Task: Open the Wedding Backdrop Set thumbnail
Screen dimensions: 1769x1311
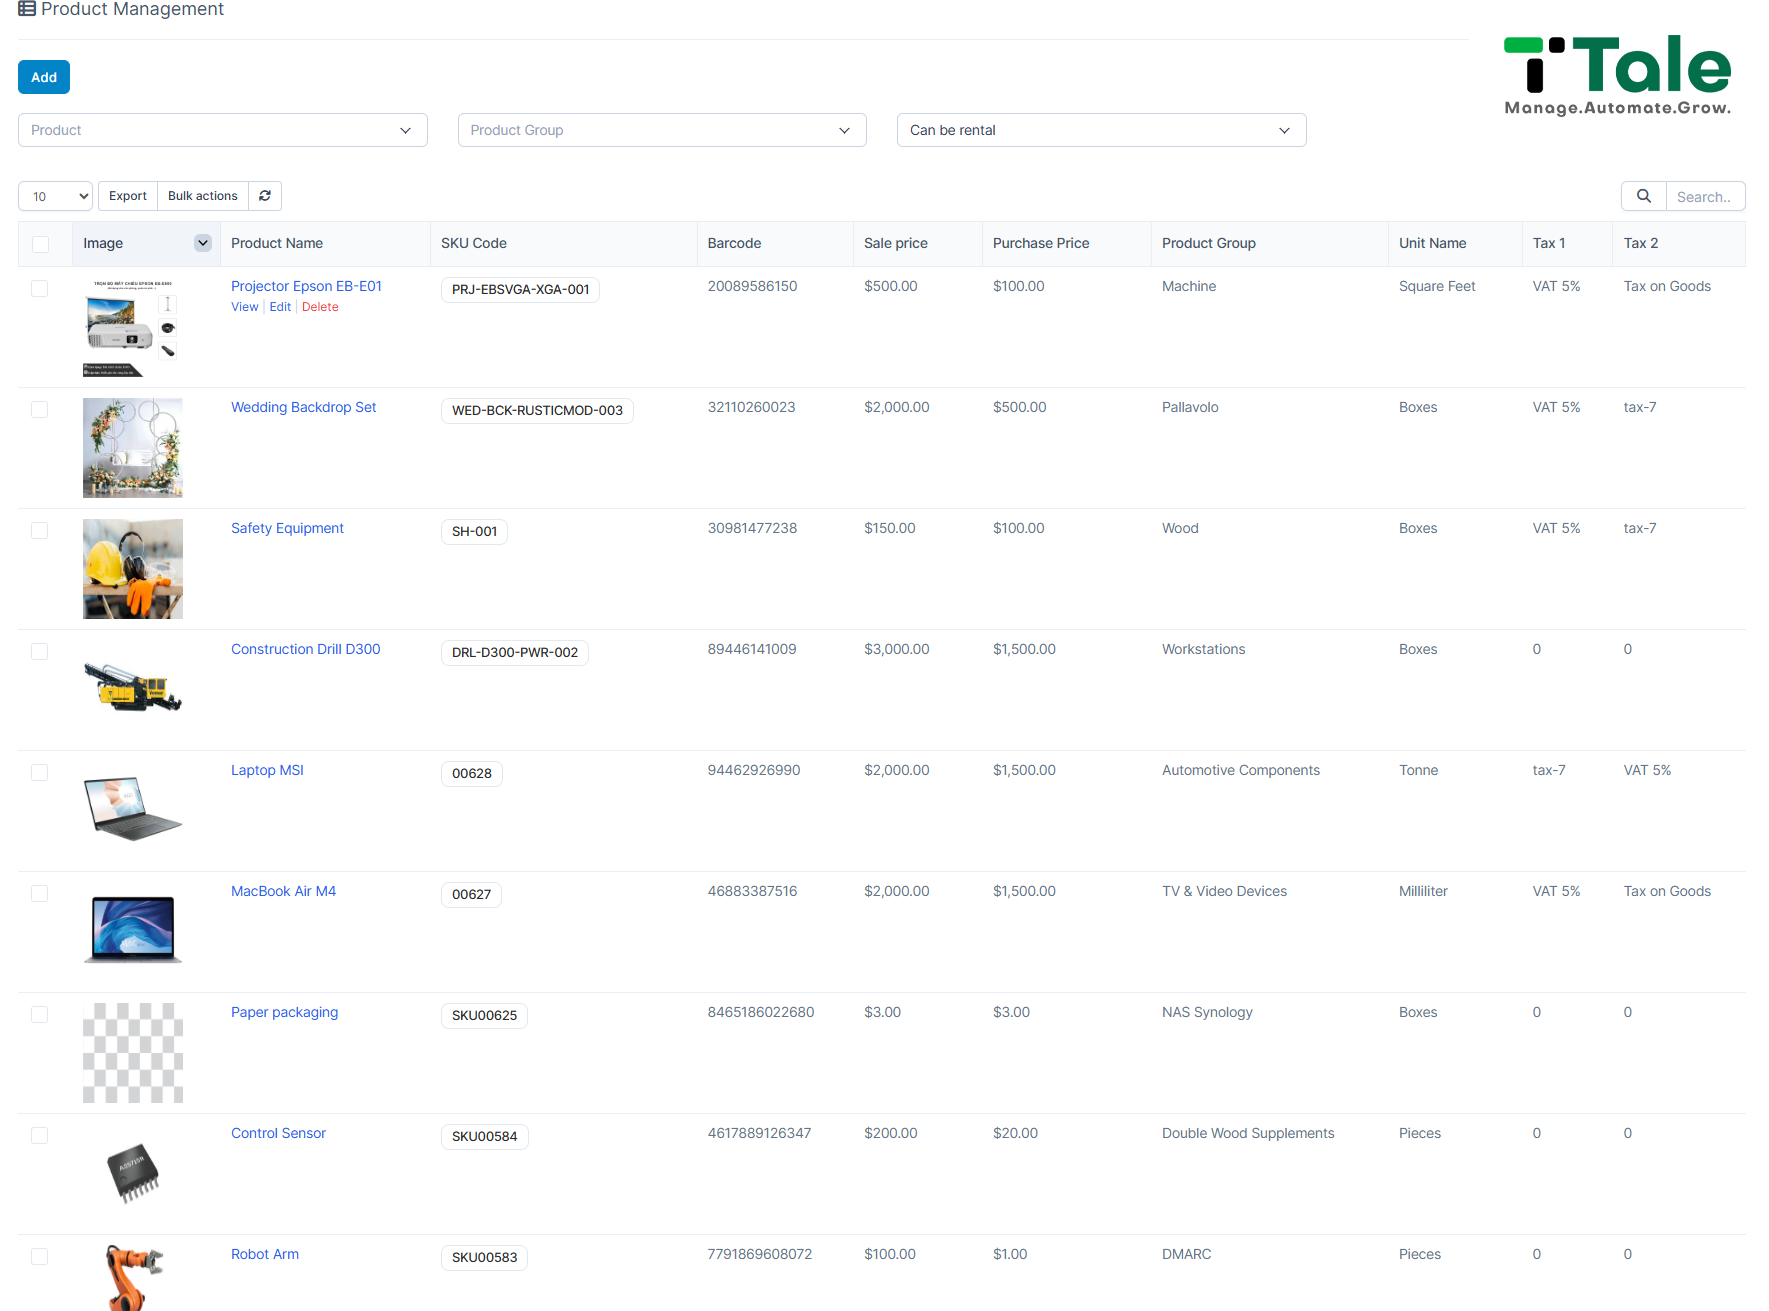Action: [x=133, y=448]
